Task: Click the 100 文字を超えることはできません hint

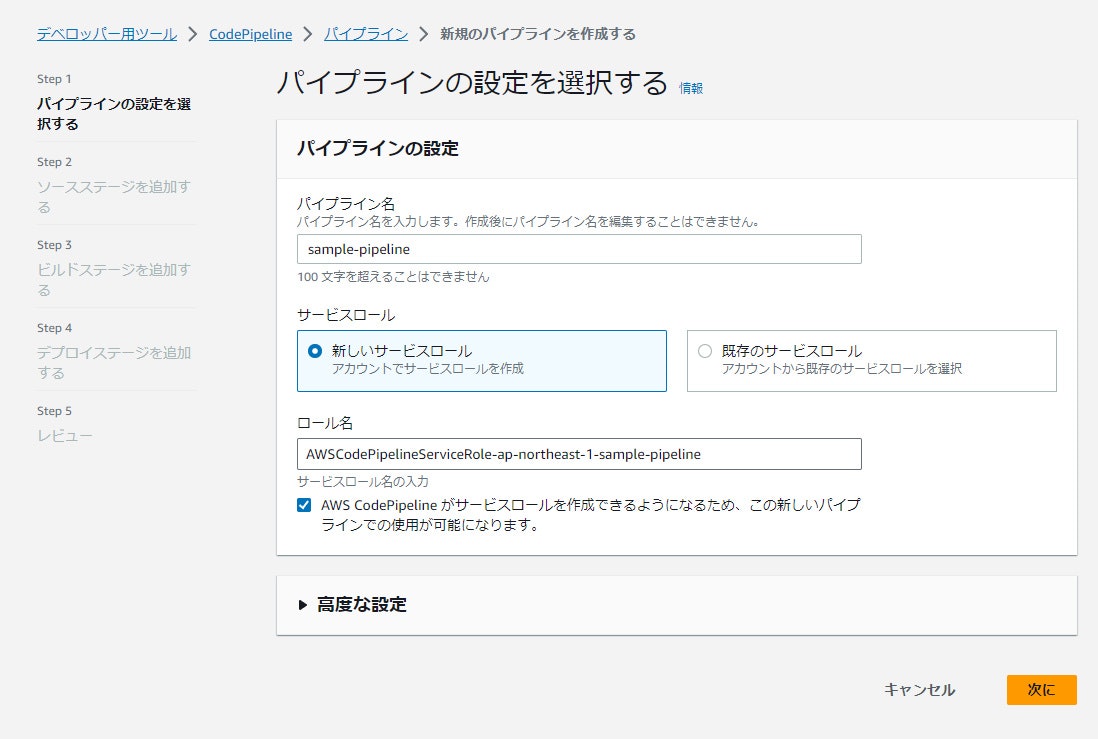Action: coord(393,277)
